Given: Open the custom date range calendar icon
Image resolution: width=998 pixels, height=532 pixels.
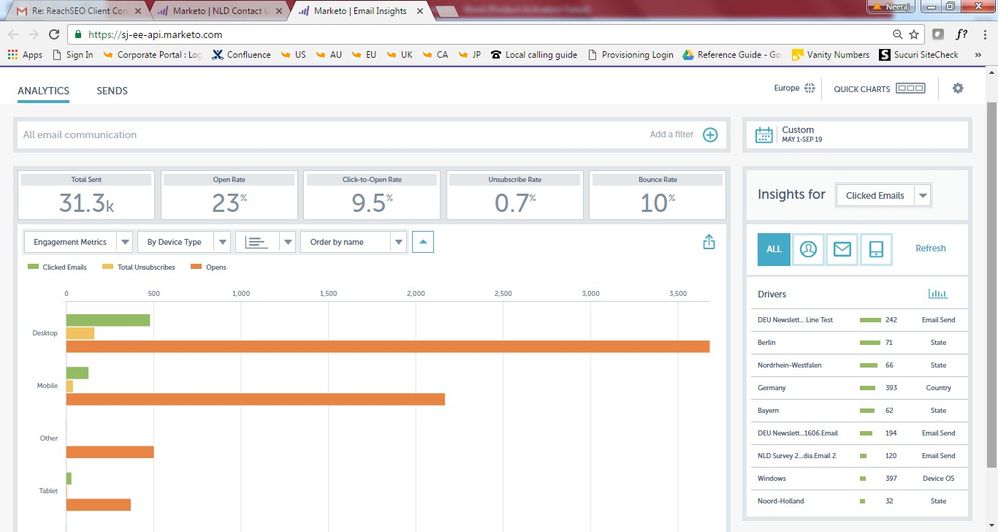Looking at the screenshot, I should [x=764, y=135].
